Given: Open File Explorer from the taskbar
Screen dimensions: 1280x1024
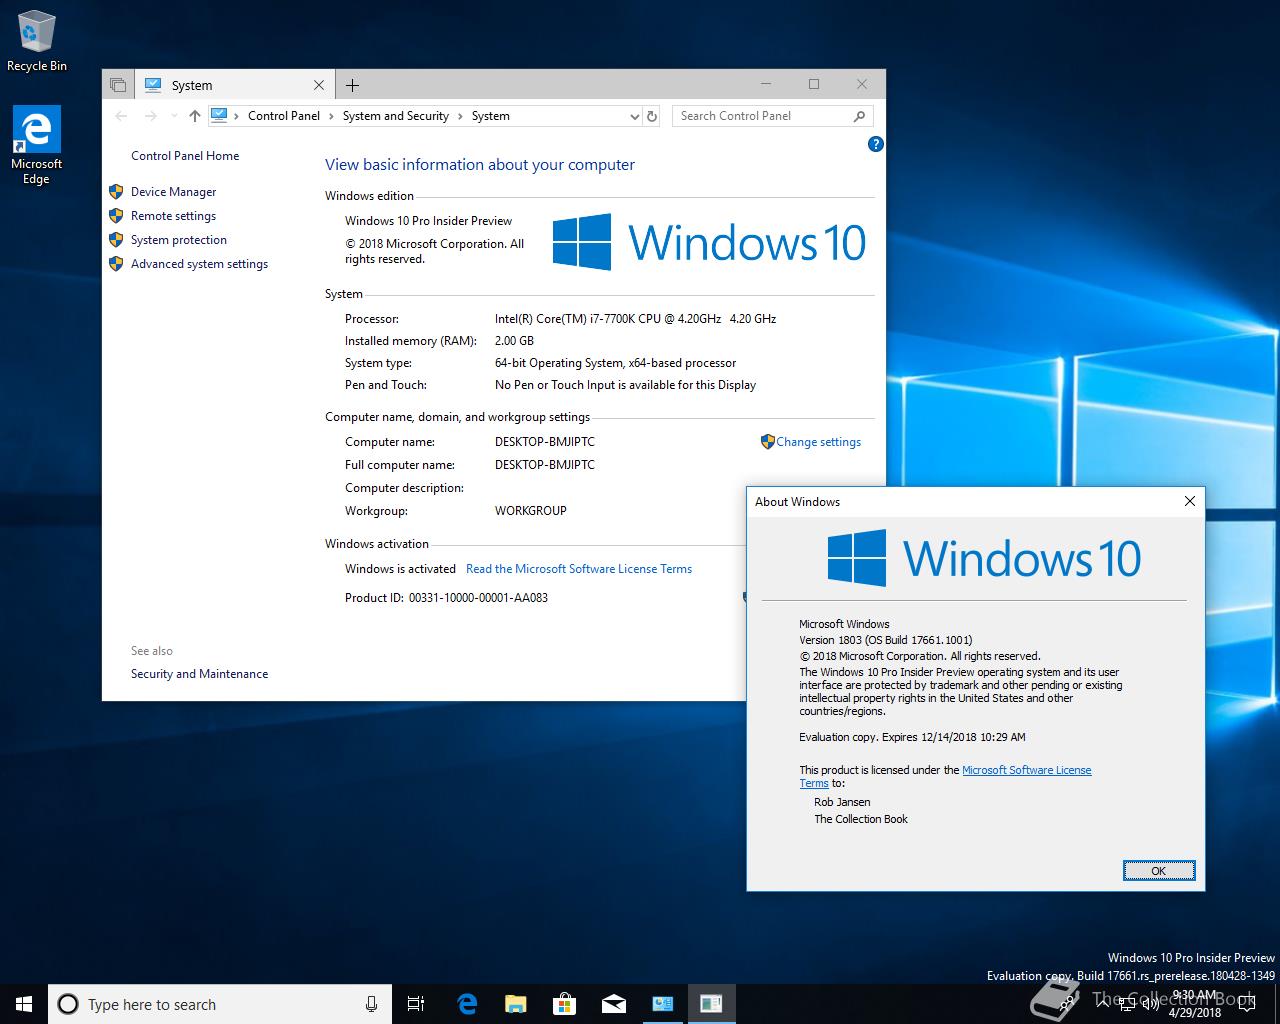Looking at the screenshot, I should (516, 1004).
